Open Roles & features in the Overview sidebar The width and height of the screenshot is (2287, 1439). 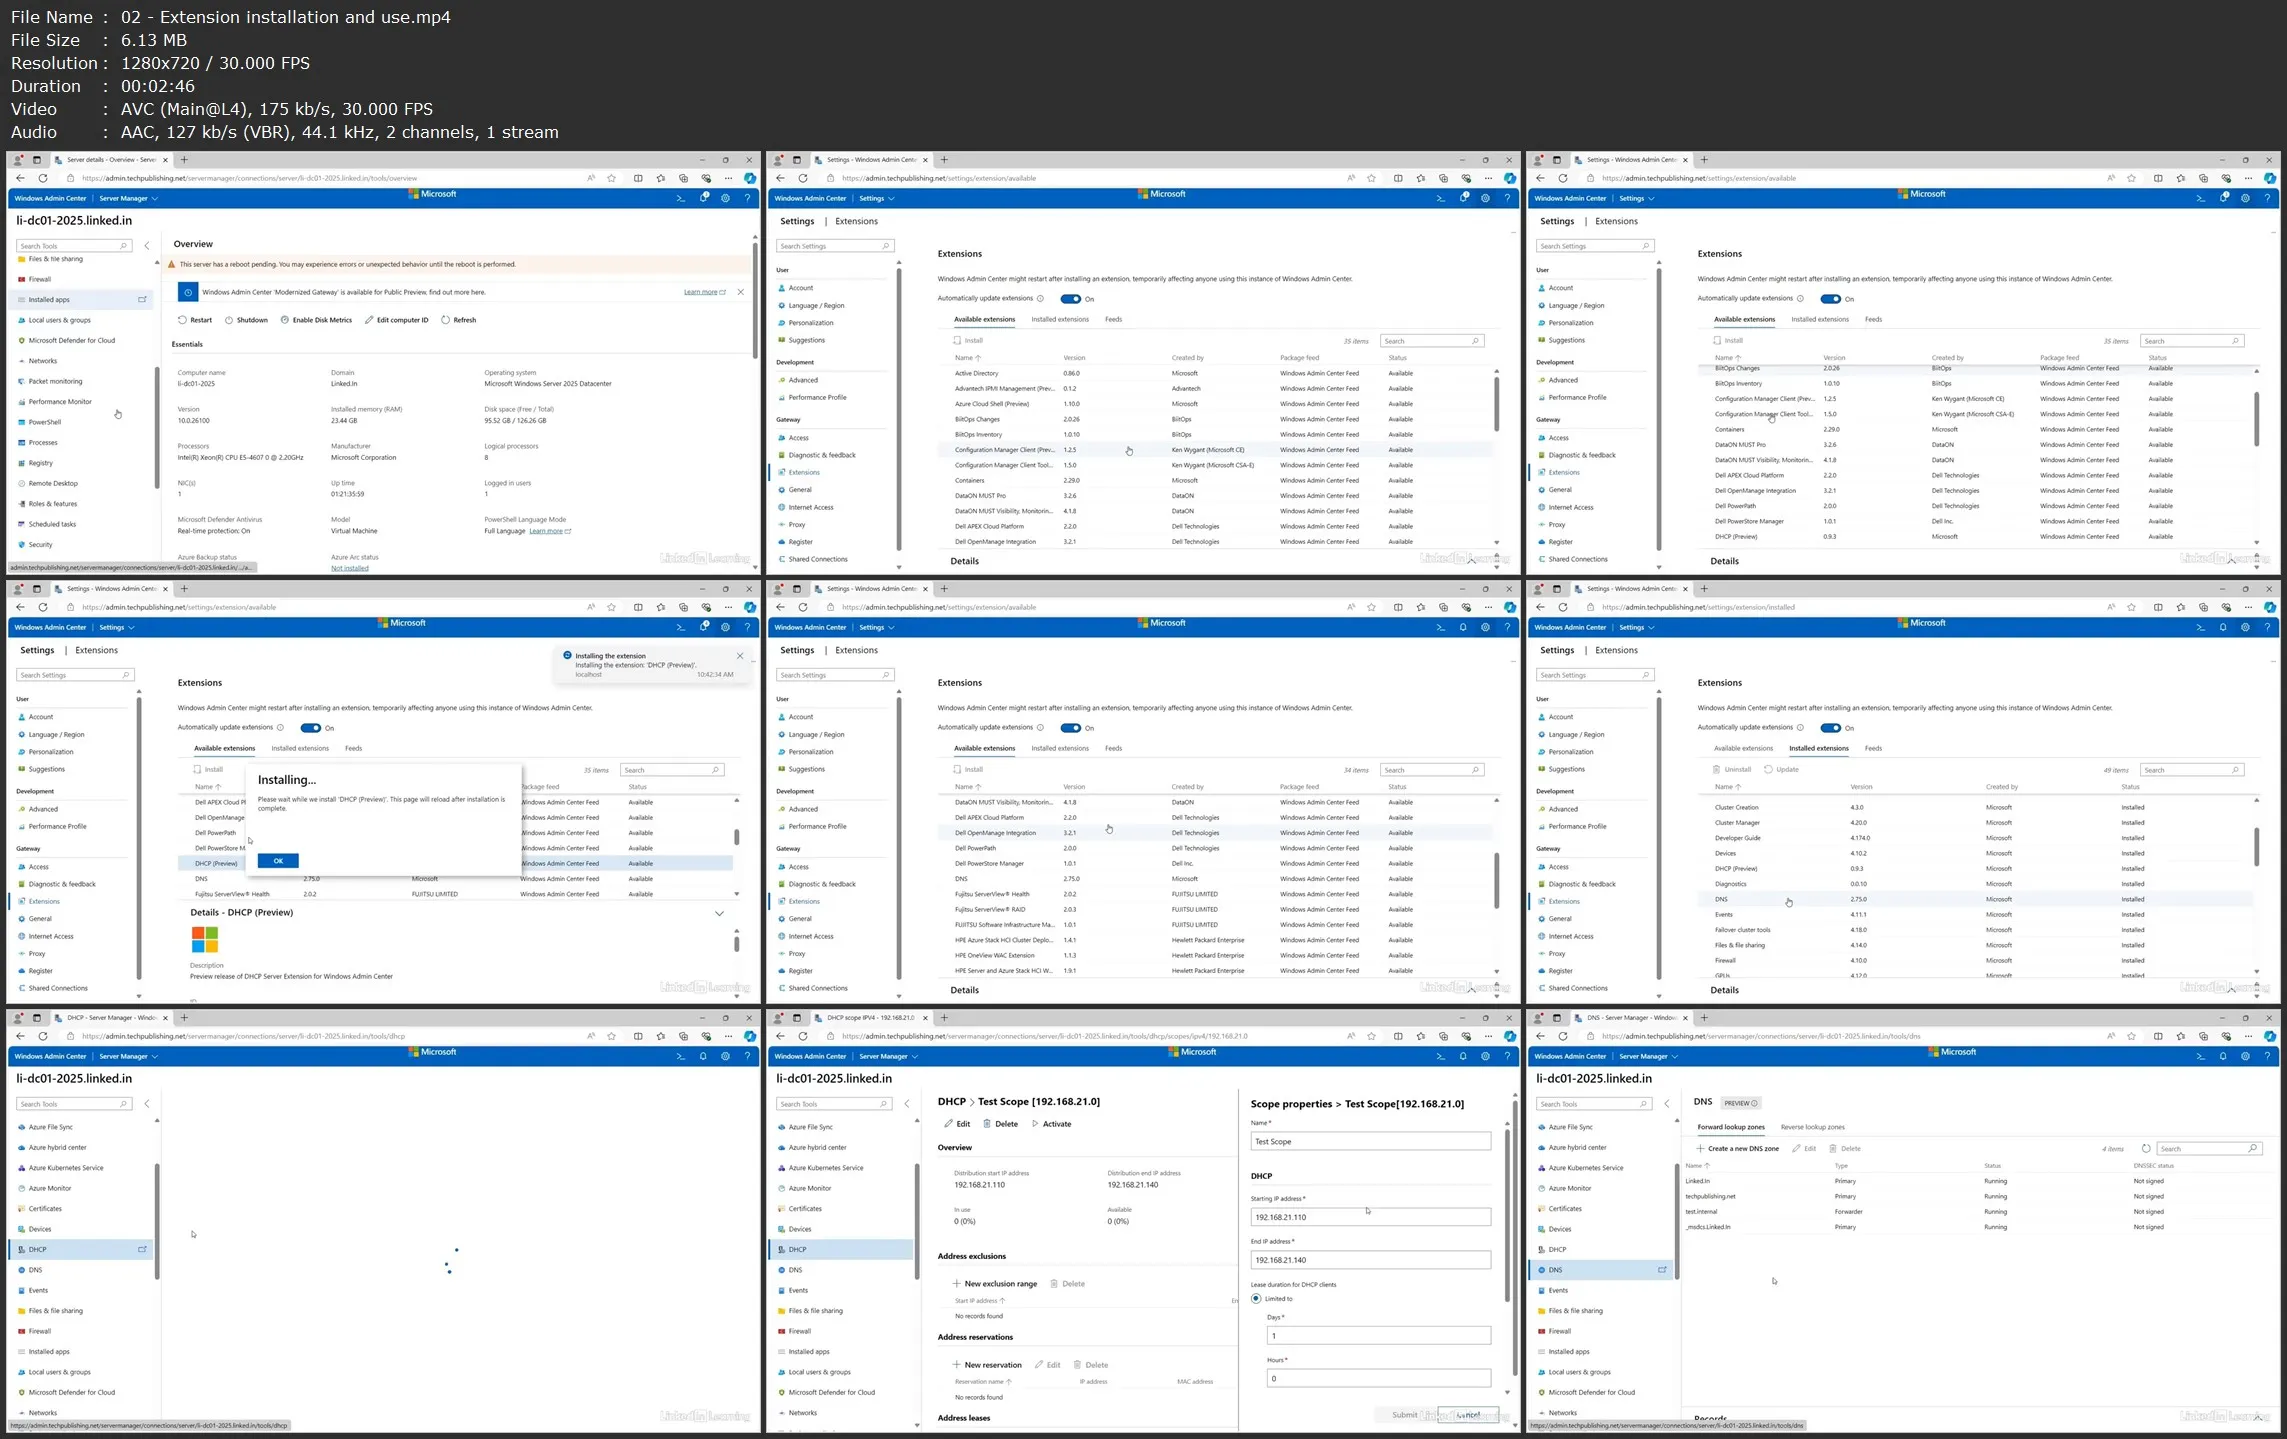[53, 504]
